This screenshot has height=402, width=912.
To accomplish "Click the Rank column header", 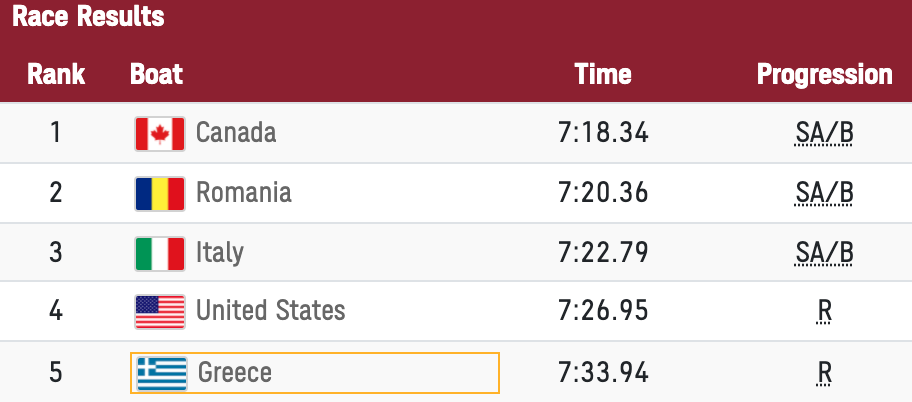I will point(56,74).
